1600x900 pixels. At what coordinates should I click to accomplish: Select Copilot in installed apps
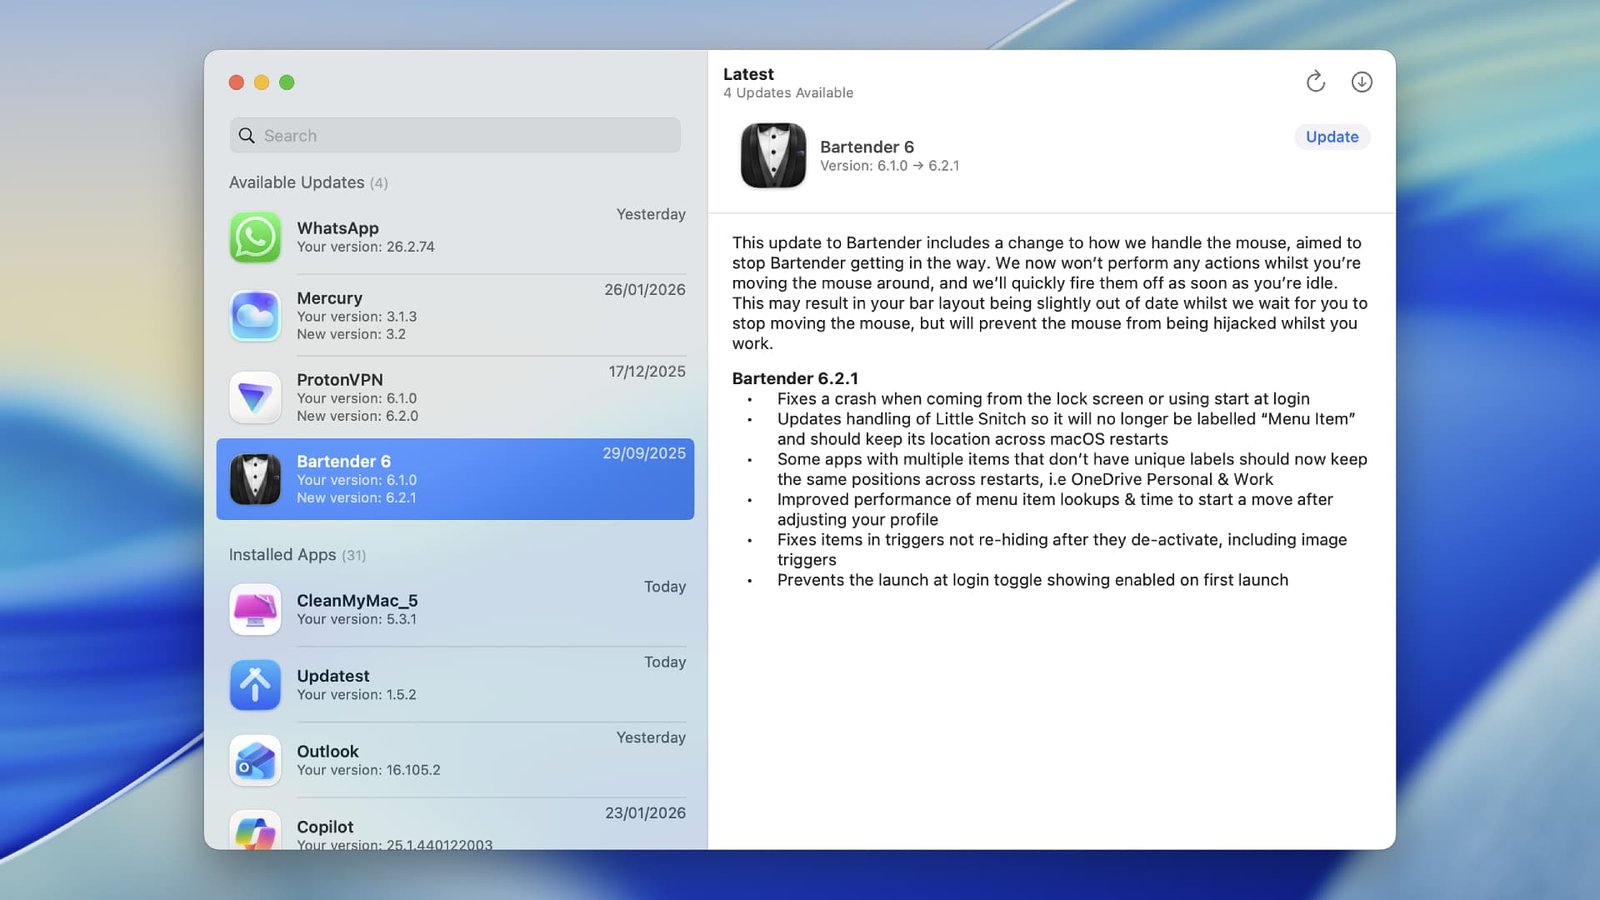click(x=455, y=830)
